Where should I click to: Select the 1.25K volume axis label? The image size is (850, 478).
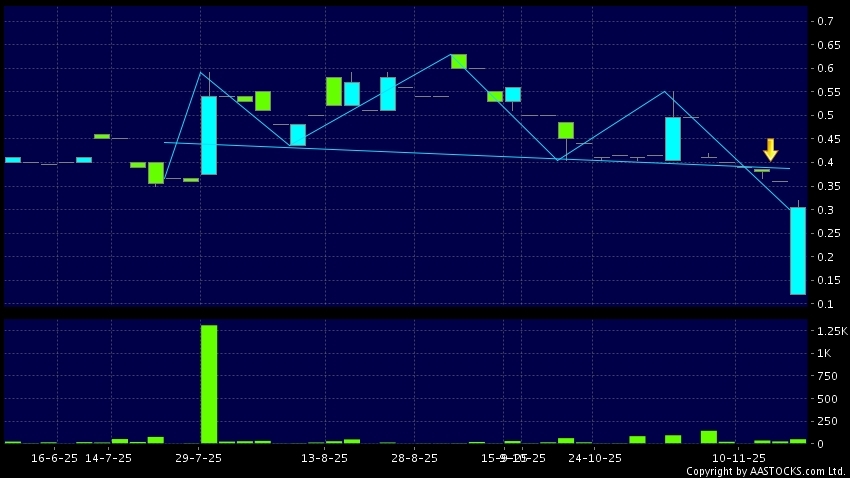[x=831, y=331]
